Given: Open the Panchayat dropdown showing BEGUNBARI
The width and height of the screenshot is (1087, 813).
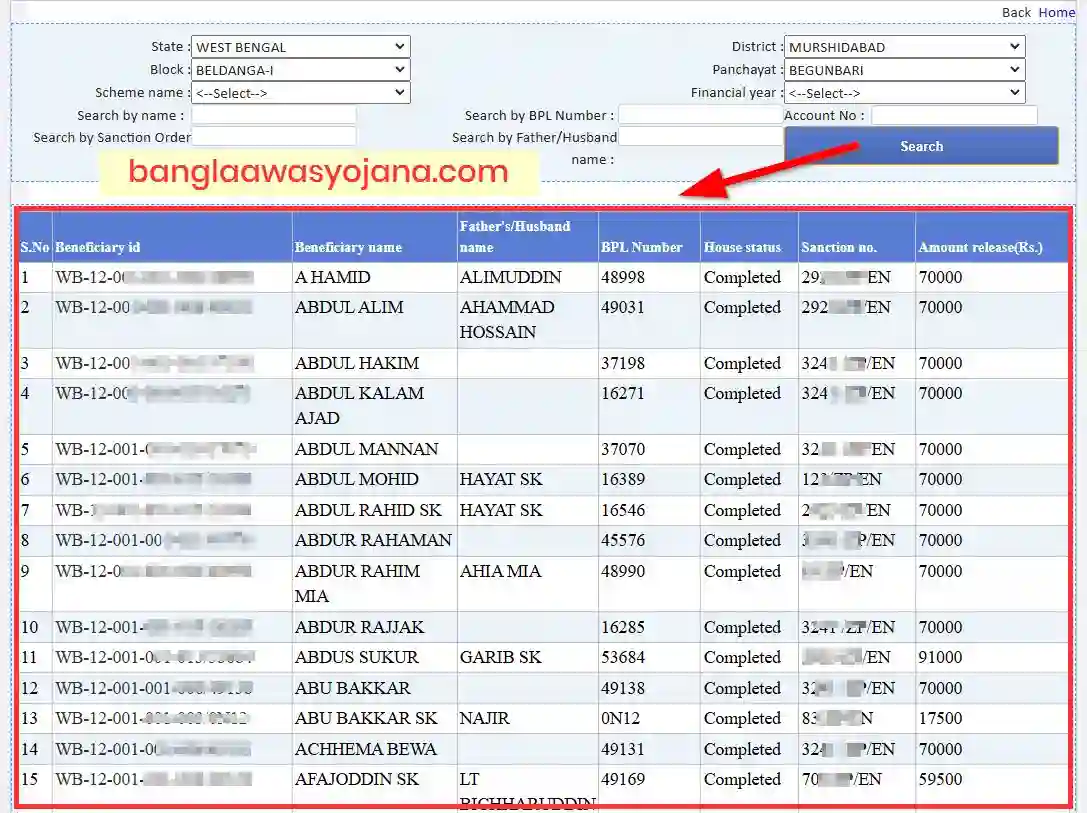Looking at the screenshot, I should click(904, 70).
